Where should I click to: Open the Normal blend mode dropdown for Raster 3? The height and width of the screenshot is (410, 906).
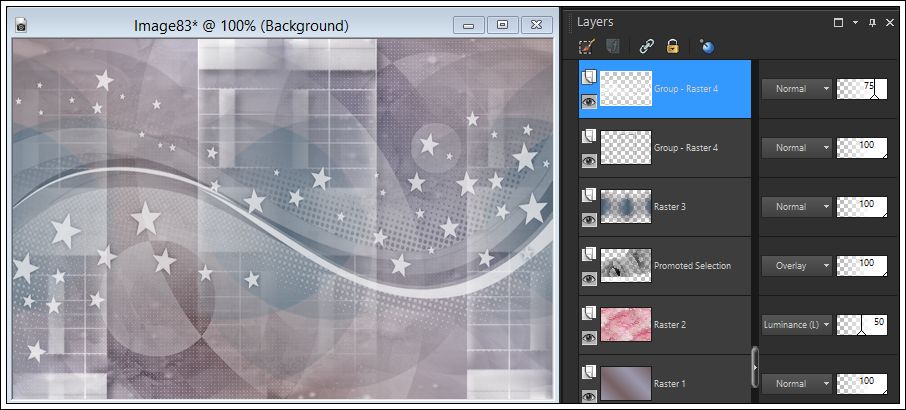pyautogui.click(x=797, y=207)
